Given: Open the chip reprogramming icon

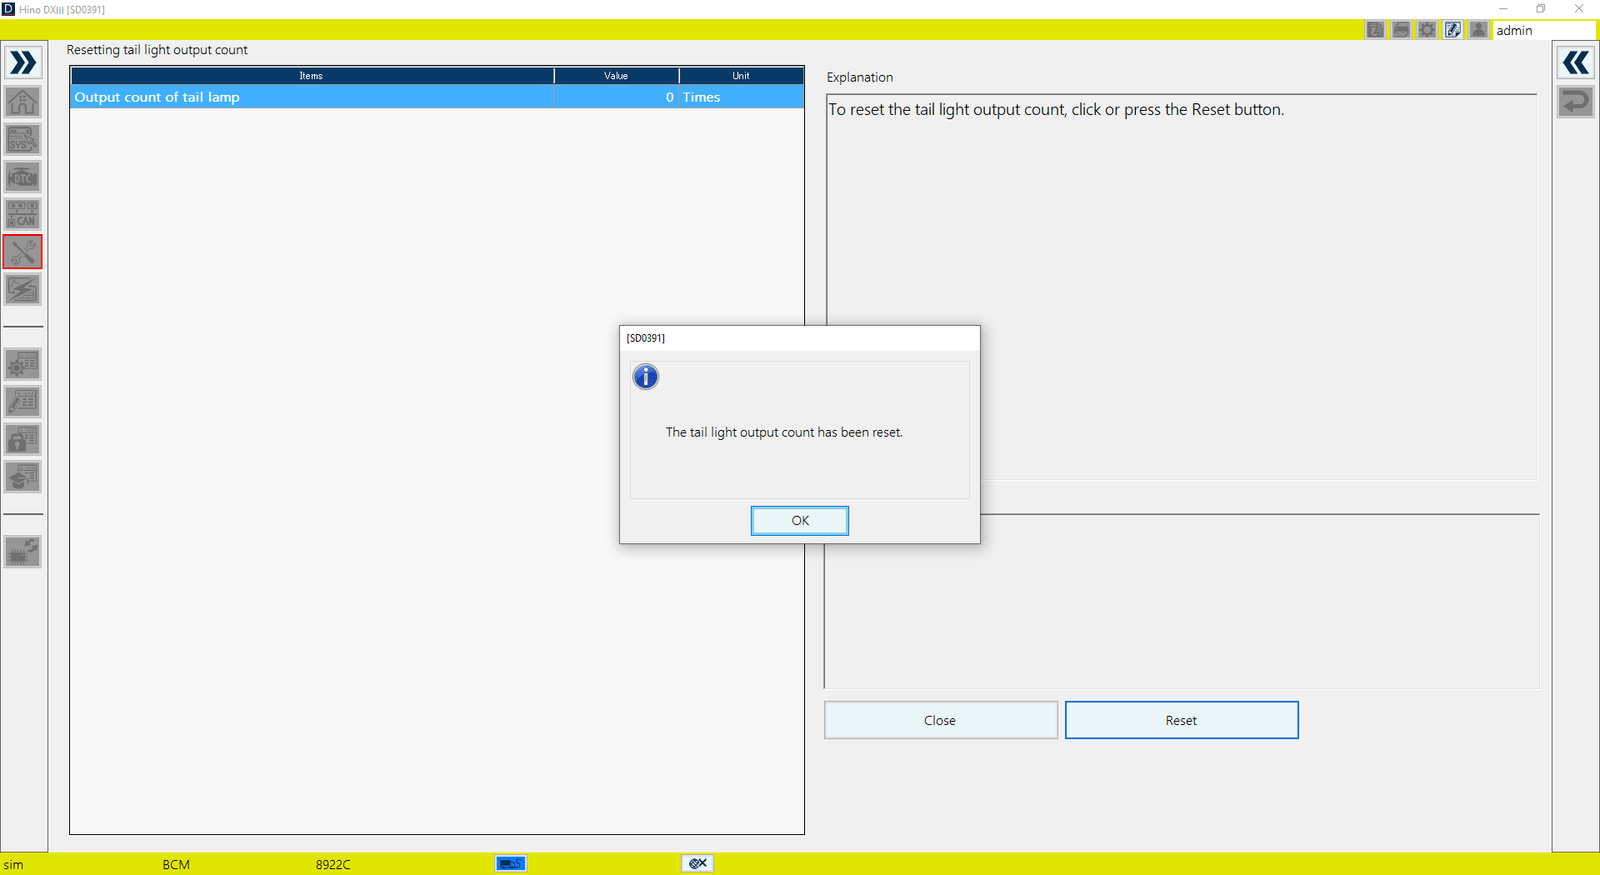Looking at the screenshot, I should click(23, 552).
